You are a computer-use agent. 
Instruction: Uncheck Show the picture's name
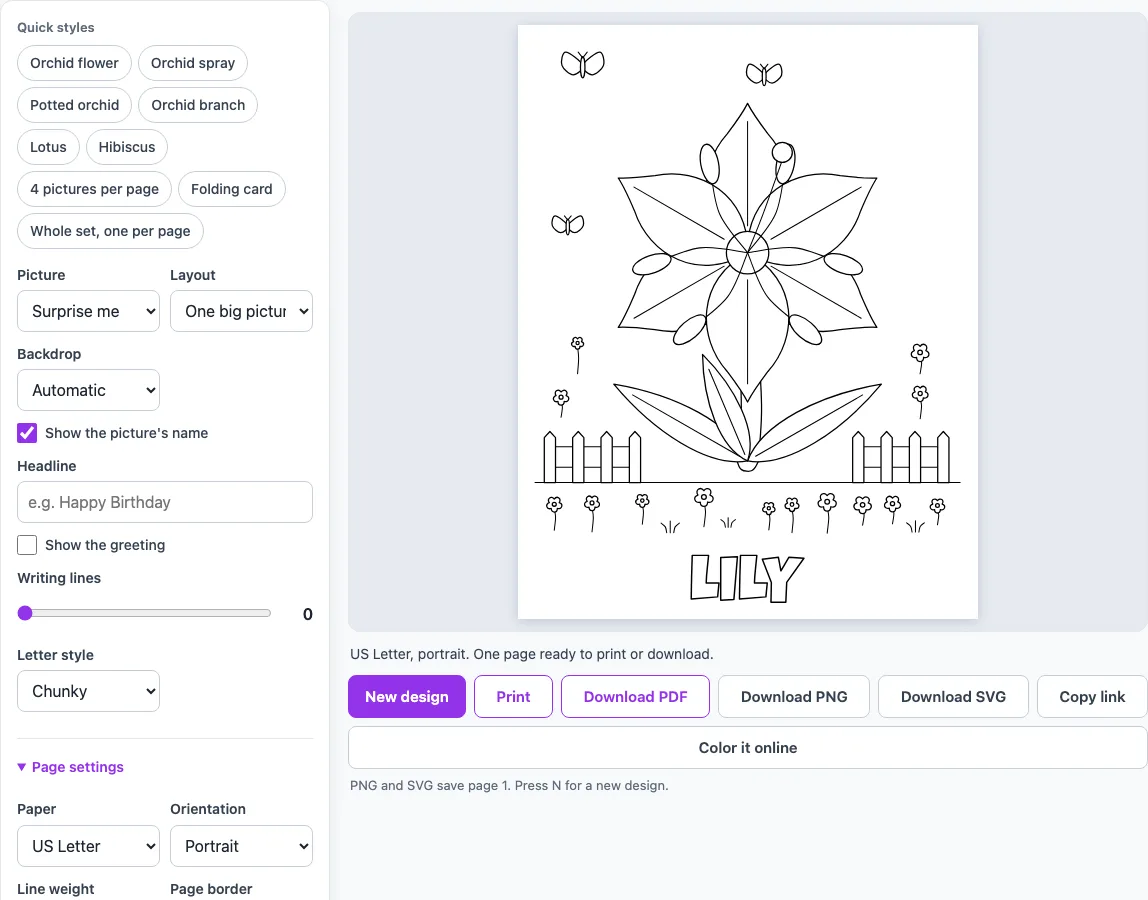tap(27, 433)
